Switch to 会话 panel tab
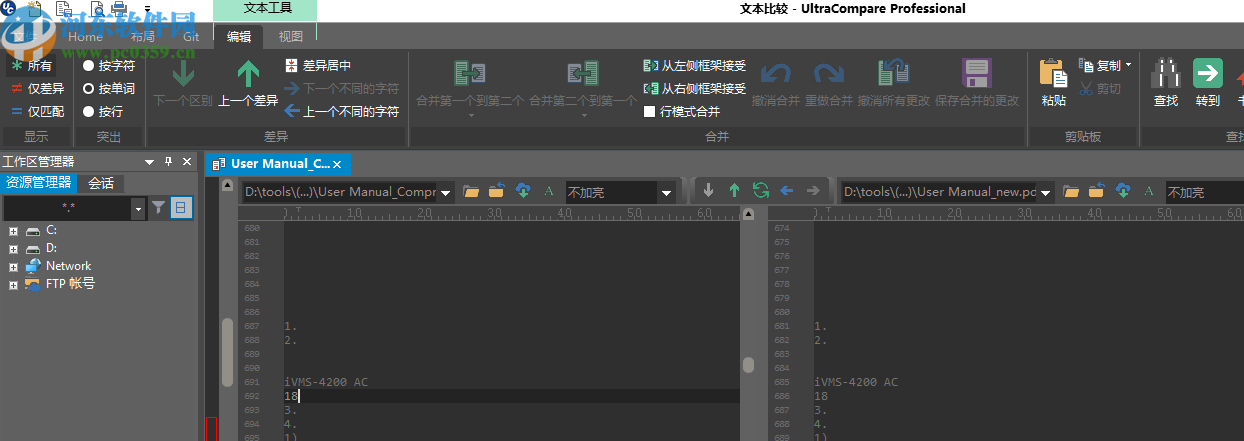Screen dimensions: 1244x441 [101, 183]
